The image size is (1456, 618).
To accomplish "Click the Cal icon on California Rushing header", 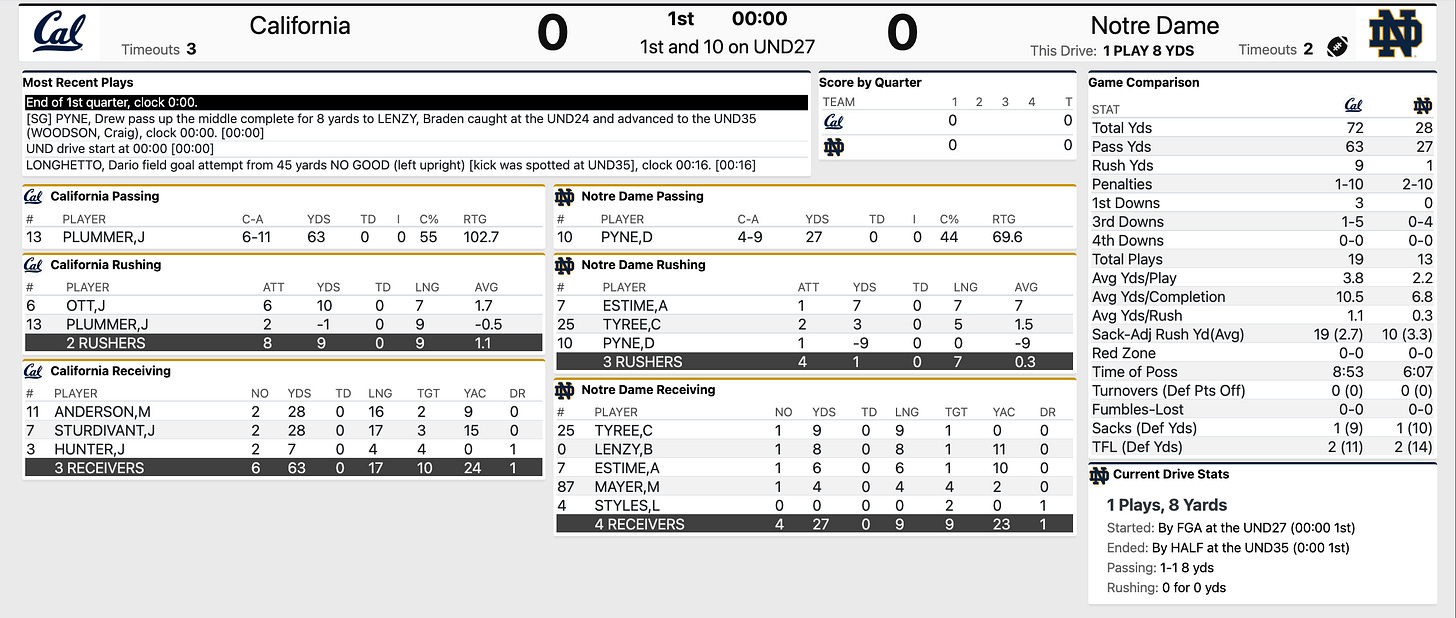I will (x=31, y=265).
